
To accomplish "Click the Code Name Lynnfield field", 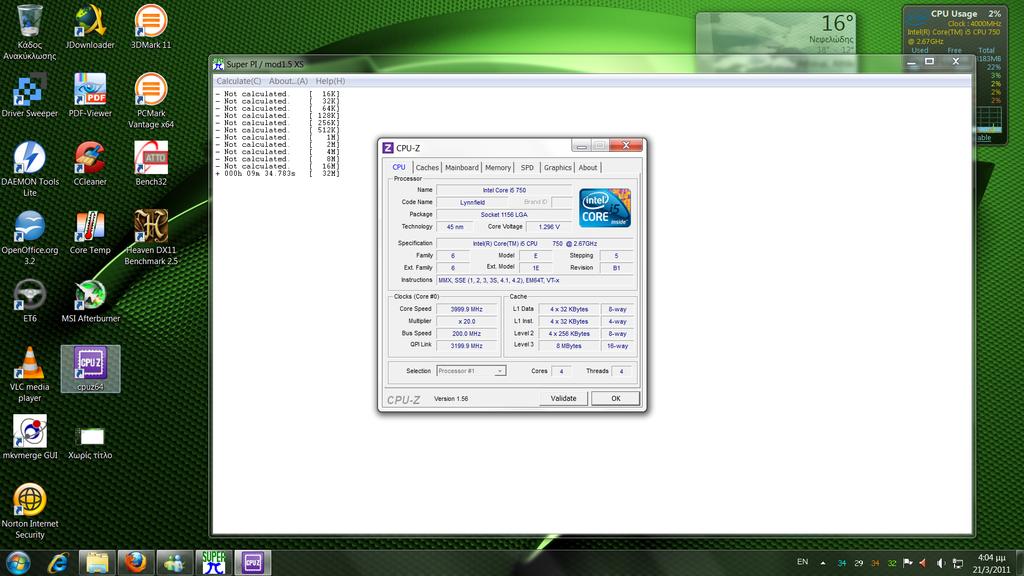I will click(x=472, y=202).
